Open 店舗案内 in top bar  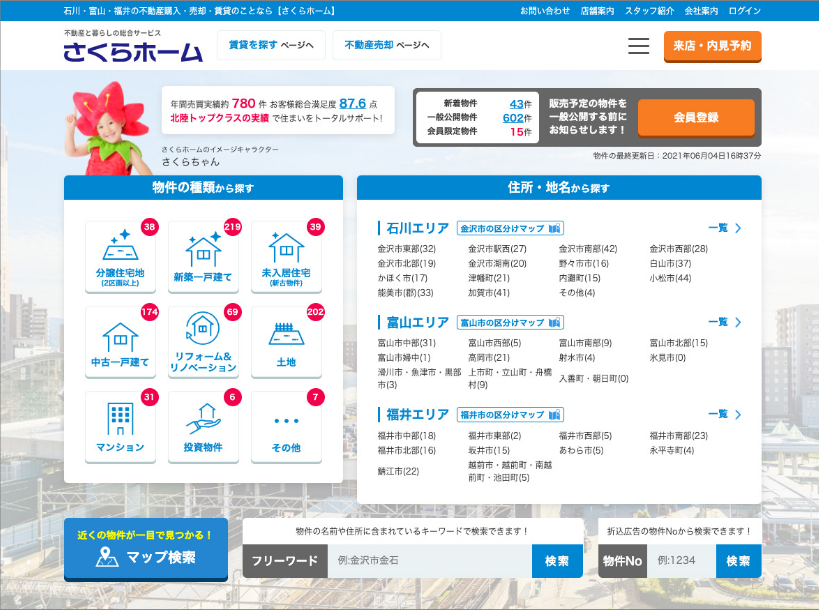[598, 10]
